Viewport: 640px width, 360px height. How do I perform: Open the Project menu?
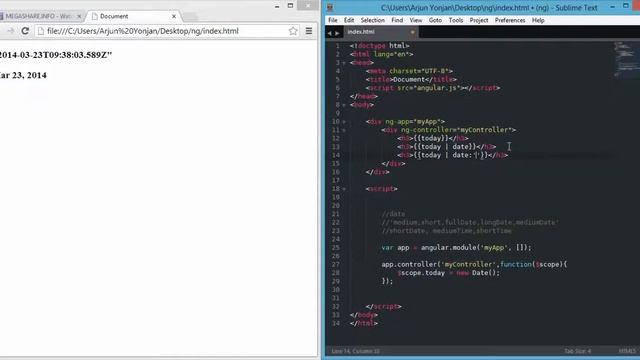[x=479, y=20]
